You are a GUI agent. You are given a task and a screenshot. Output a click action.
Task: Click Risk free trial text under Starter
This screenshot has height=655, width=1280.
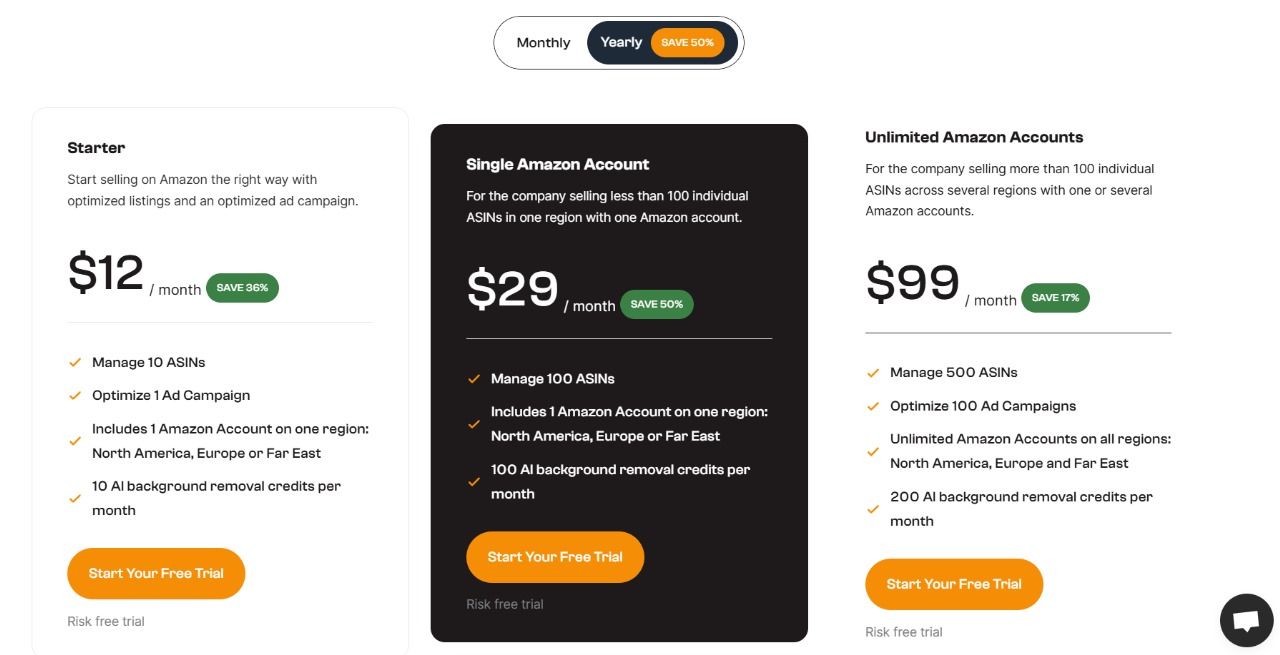[106, 621]
